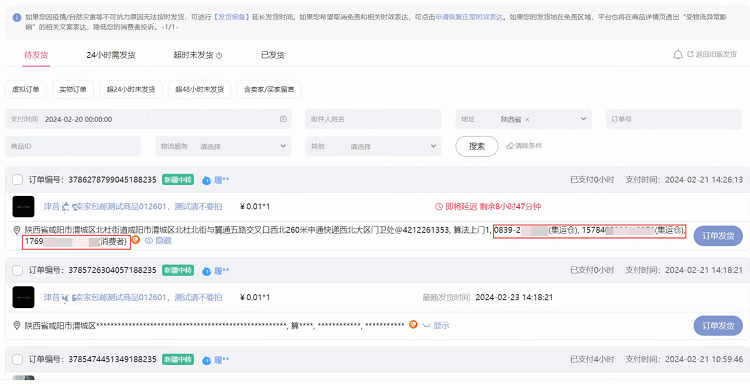This screenshot has width=750, height=384.
Task: Toggle 含卖家/买家留言 filter chip
Action: 269,89
